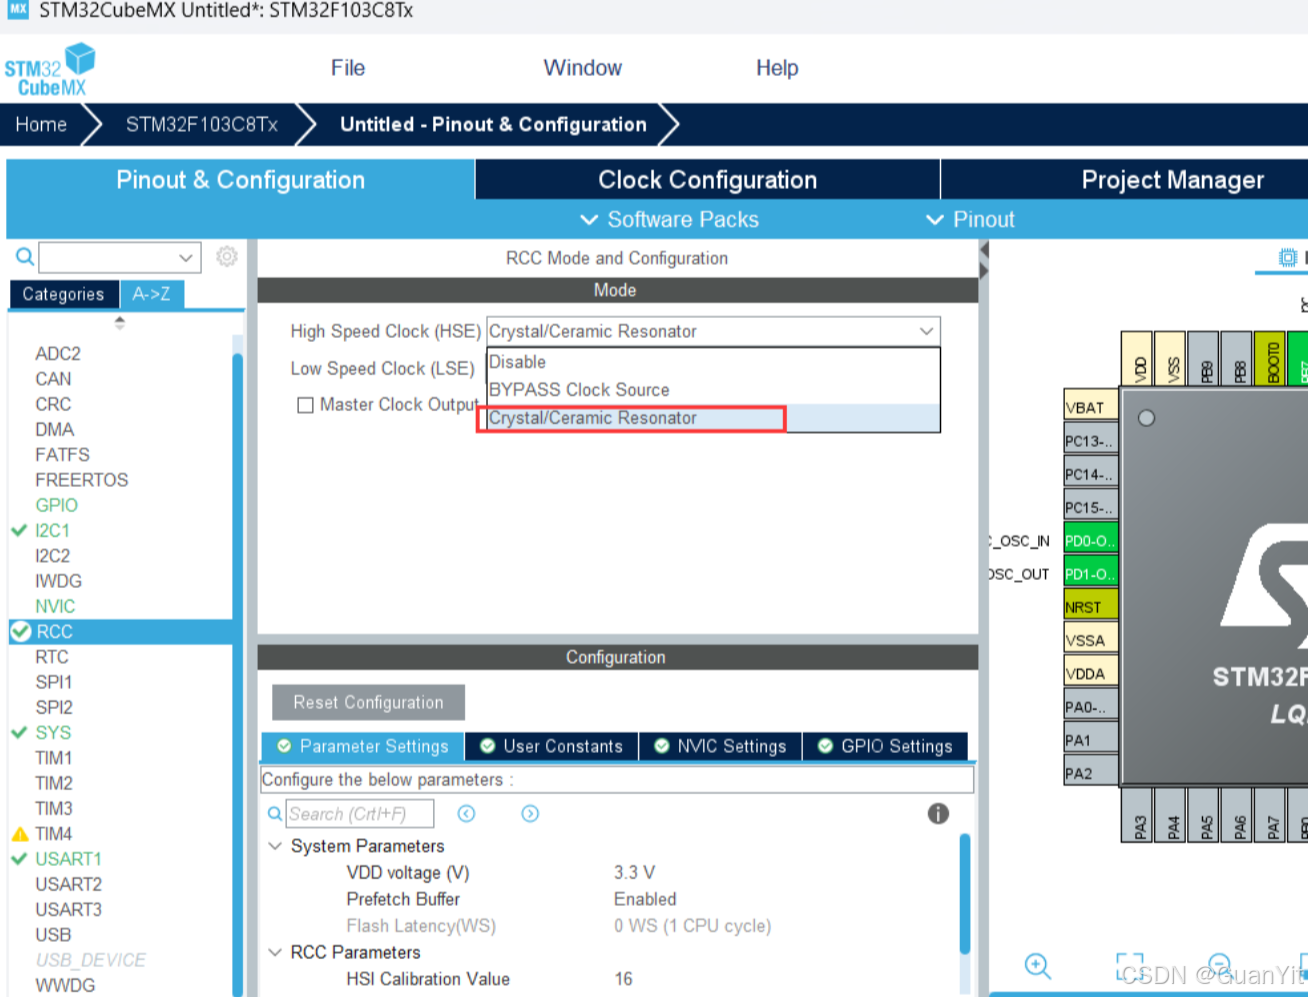This screenshot has width=1308, height=997.
Task: Expand the Software Packs menu
Action: 669,219
